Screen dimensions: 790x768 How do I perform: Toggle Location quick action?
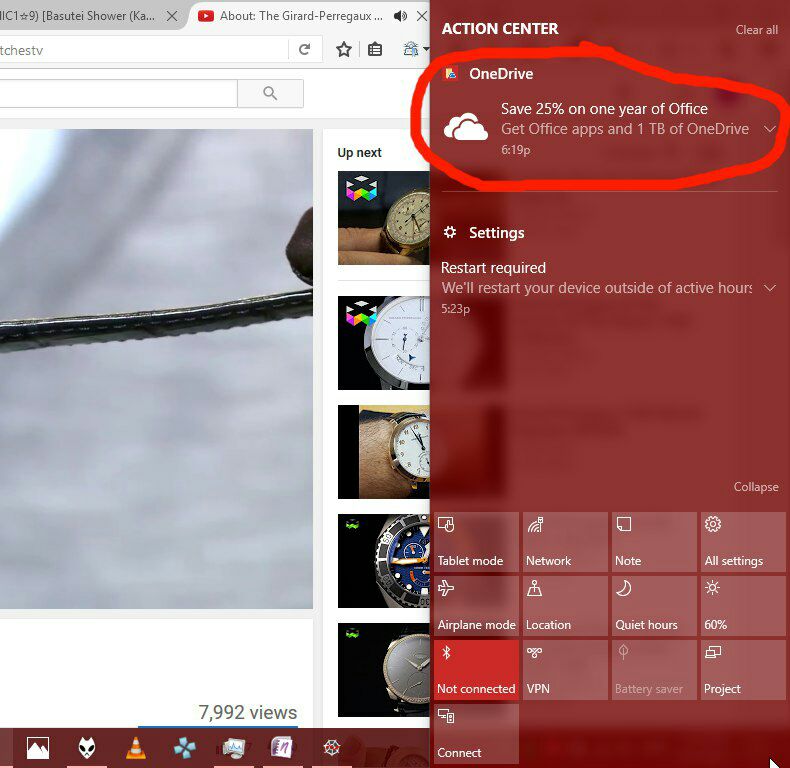pos(565,606)
